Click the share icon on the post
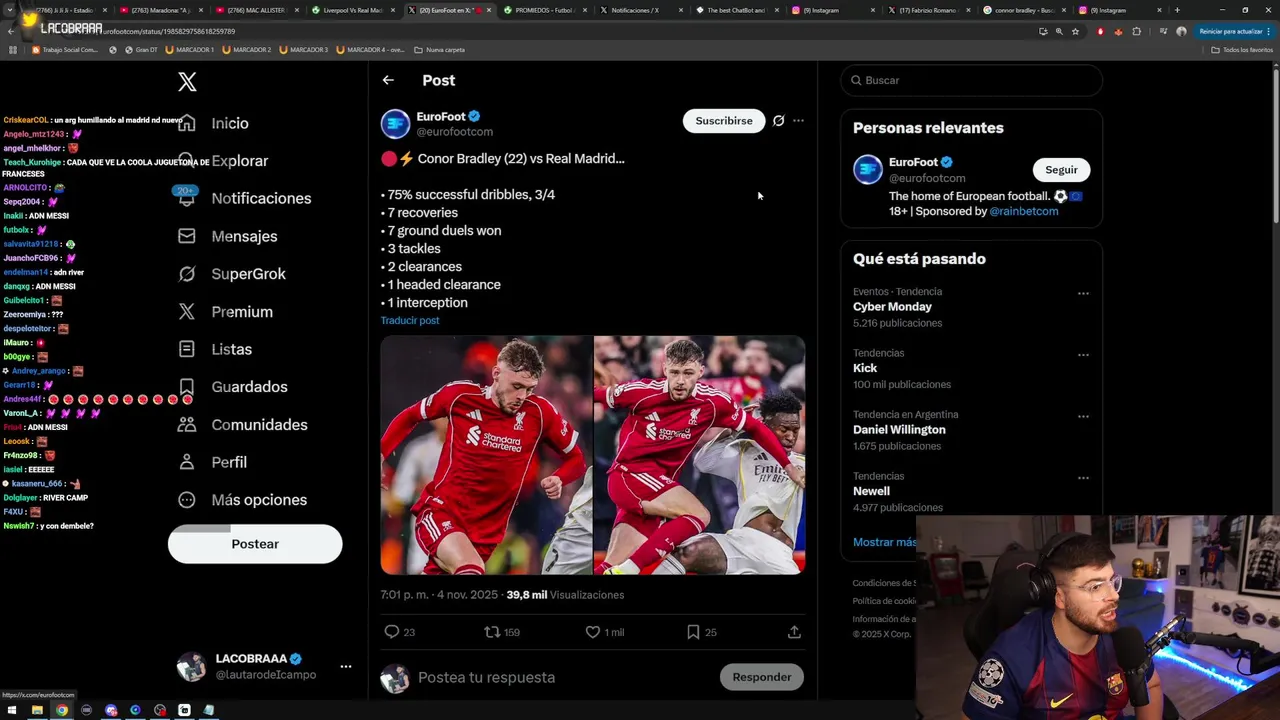The height and width of the screenshot is (720, 1280). pos(794,632)
